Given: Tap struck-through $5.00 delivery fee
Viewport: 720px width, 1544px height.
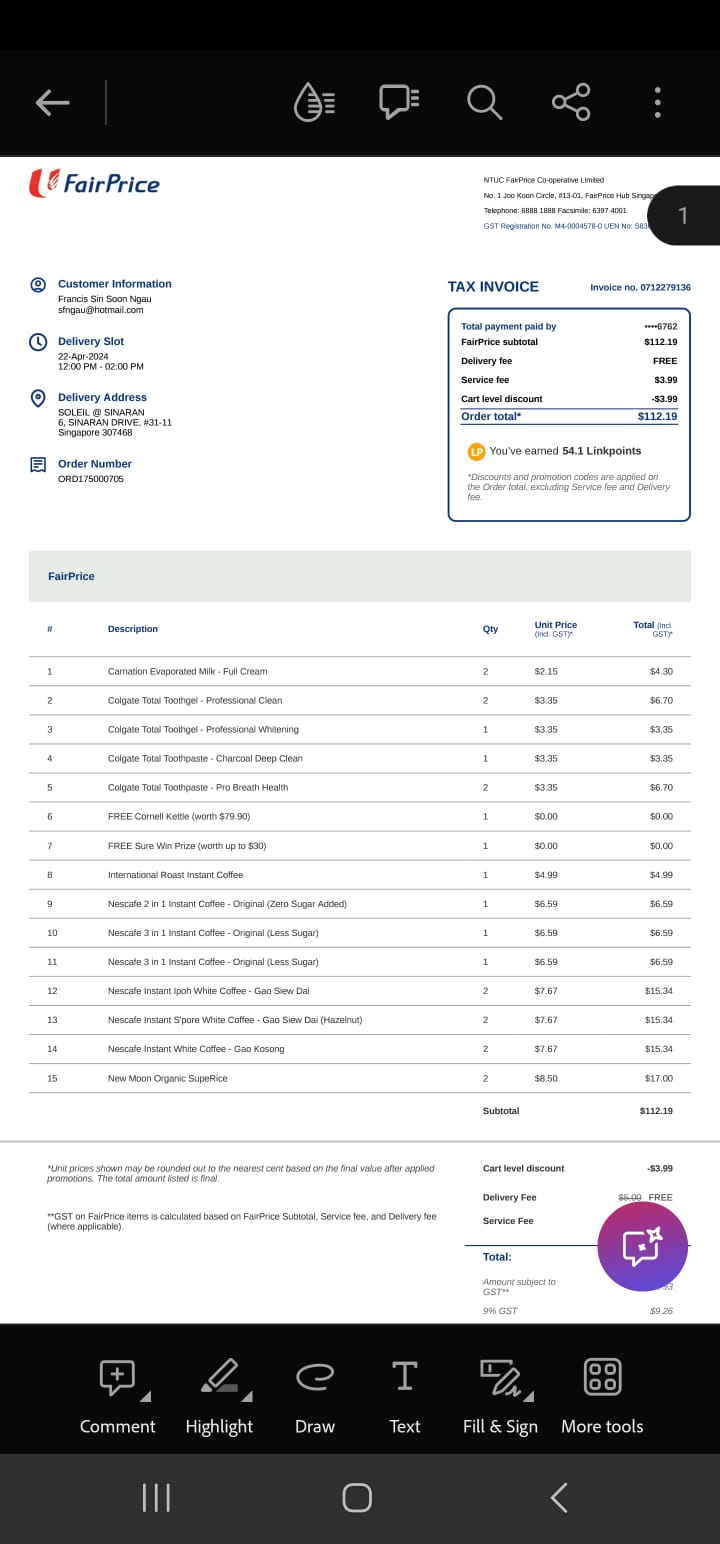Looking at the screenshot, I should 630,1197.
